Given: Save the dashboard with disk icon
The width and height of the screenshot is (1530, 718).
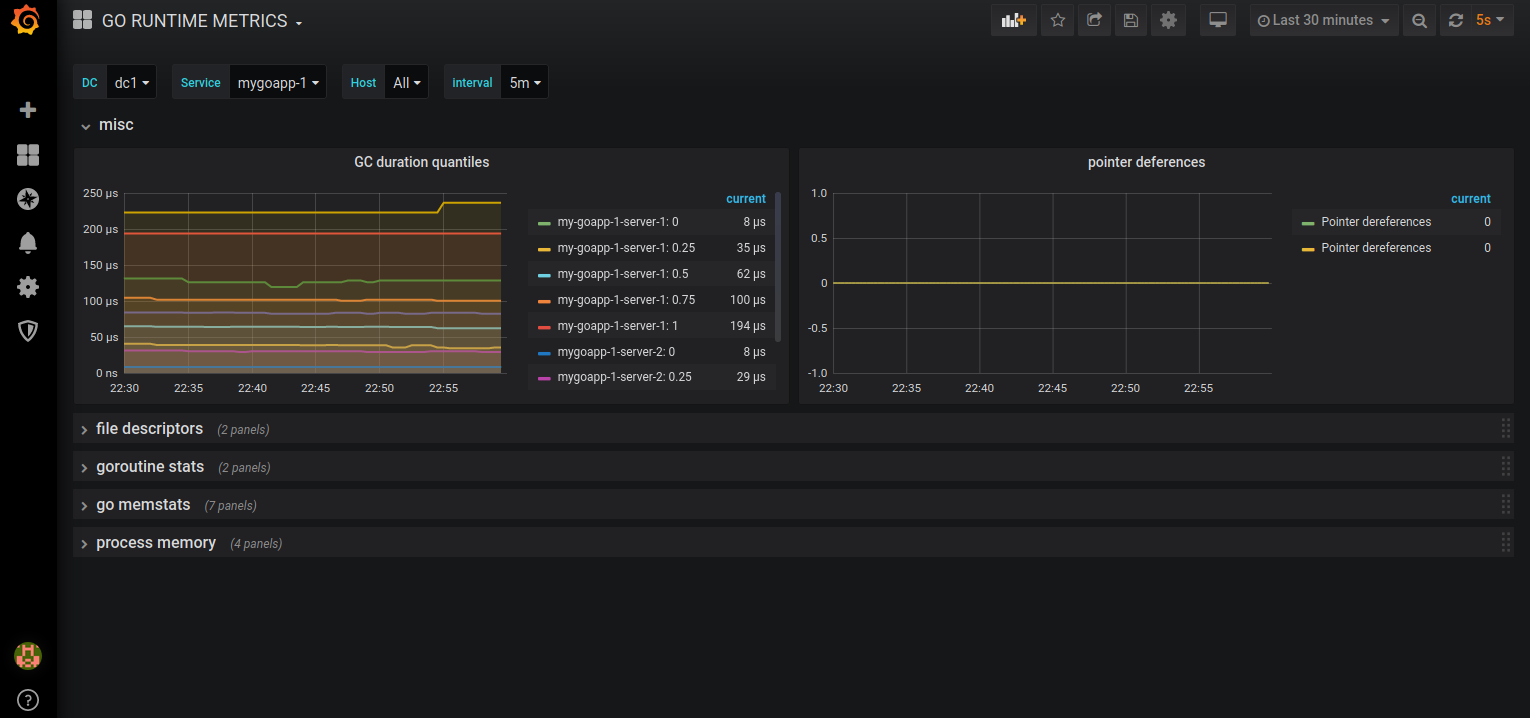Looking at the screenshot, I should [1131, 20].
